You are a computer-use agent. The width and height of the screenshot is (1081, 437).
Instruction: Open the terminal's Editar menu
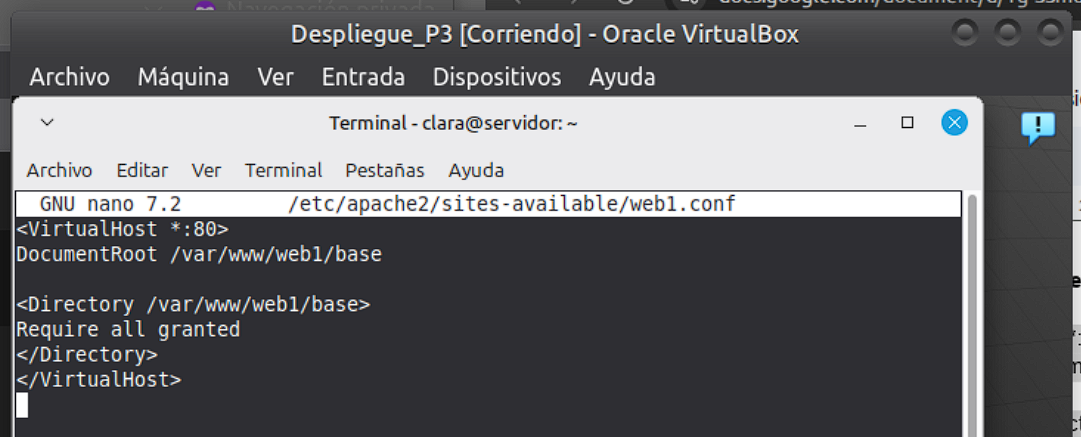click(x=142, y=170)
